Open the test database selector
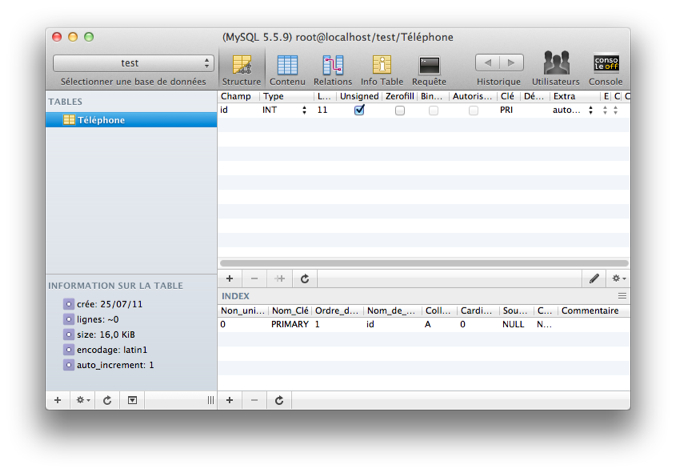The image size is (676, 473). (133, 63)
